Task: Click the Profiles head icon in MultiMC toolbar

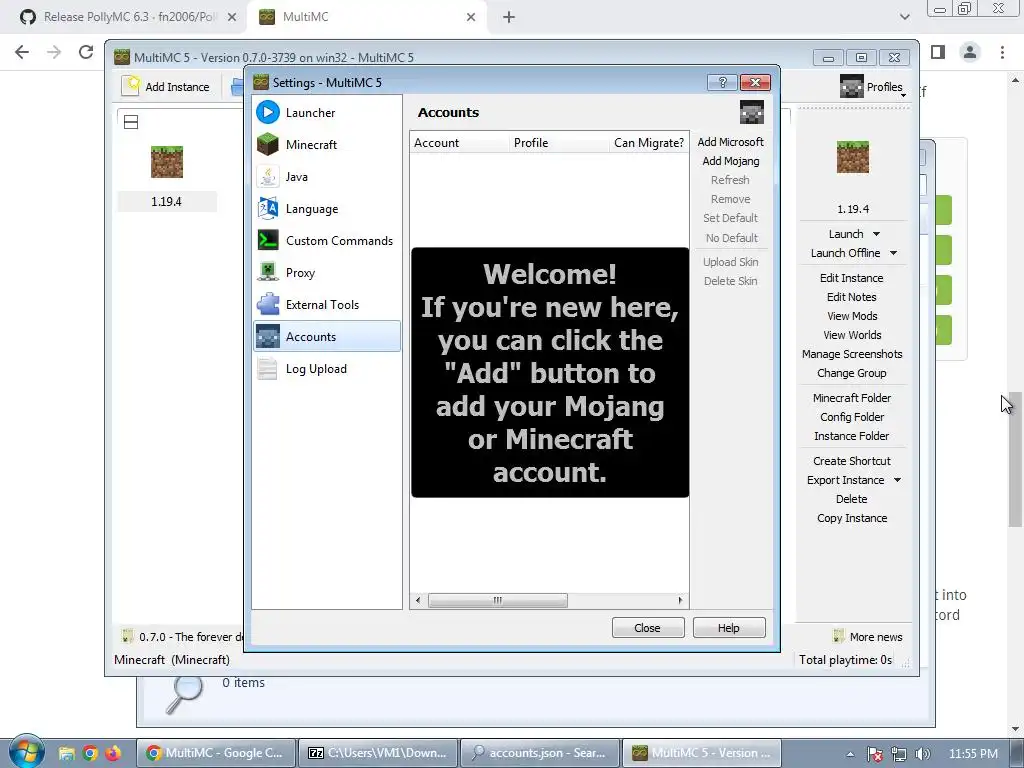Action: (x=852, y=86)
